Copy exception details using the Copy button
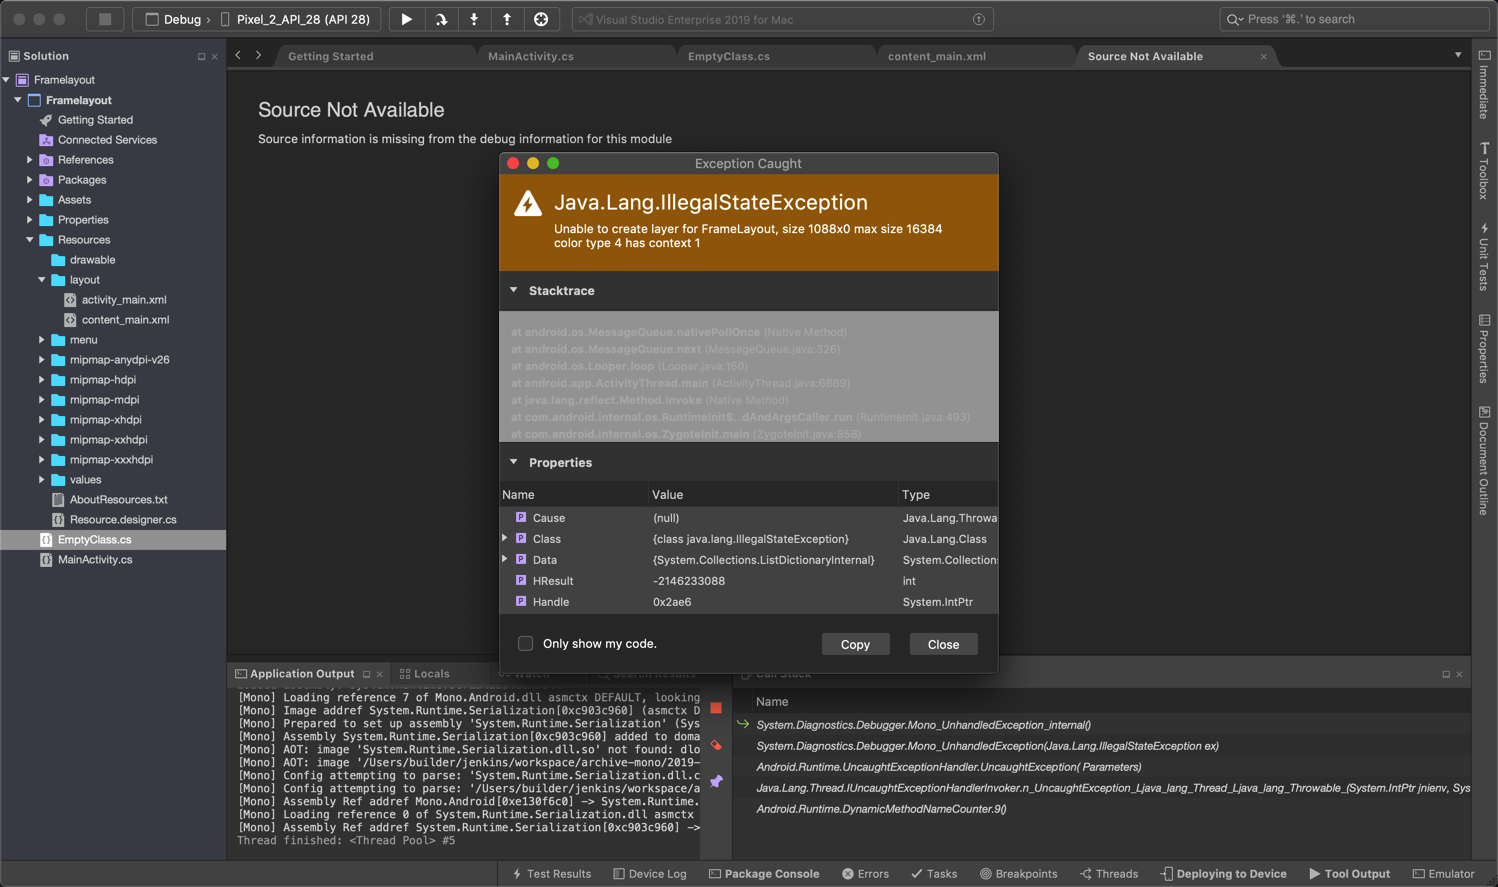The width and height of the screenshot is (1498, 887). pyautogui.click(x=856, y=644)
